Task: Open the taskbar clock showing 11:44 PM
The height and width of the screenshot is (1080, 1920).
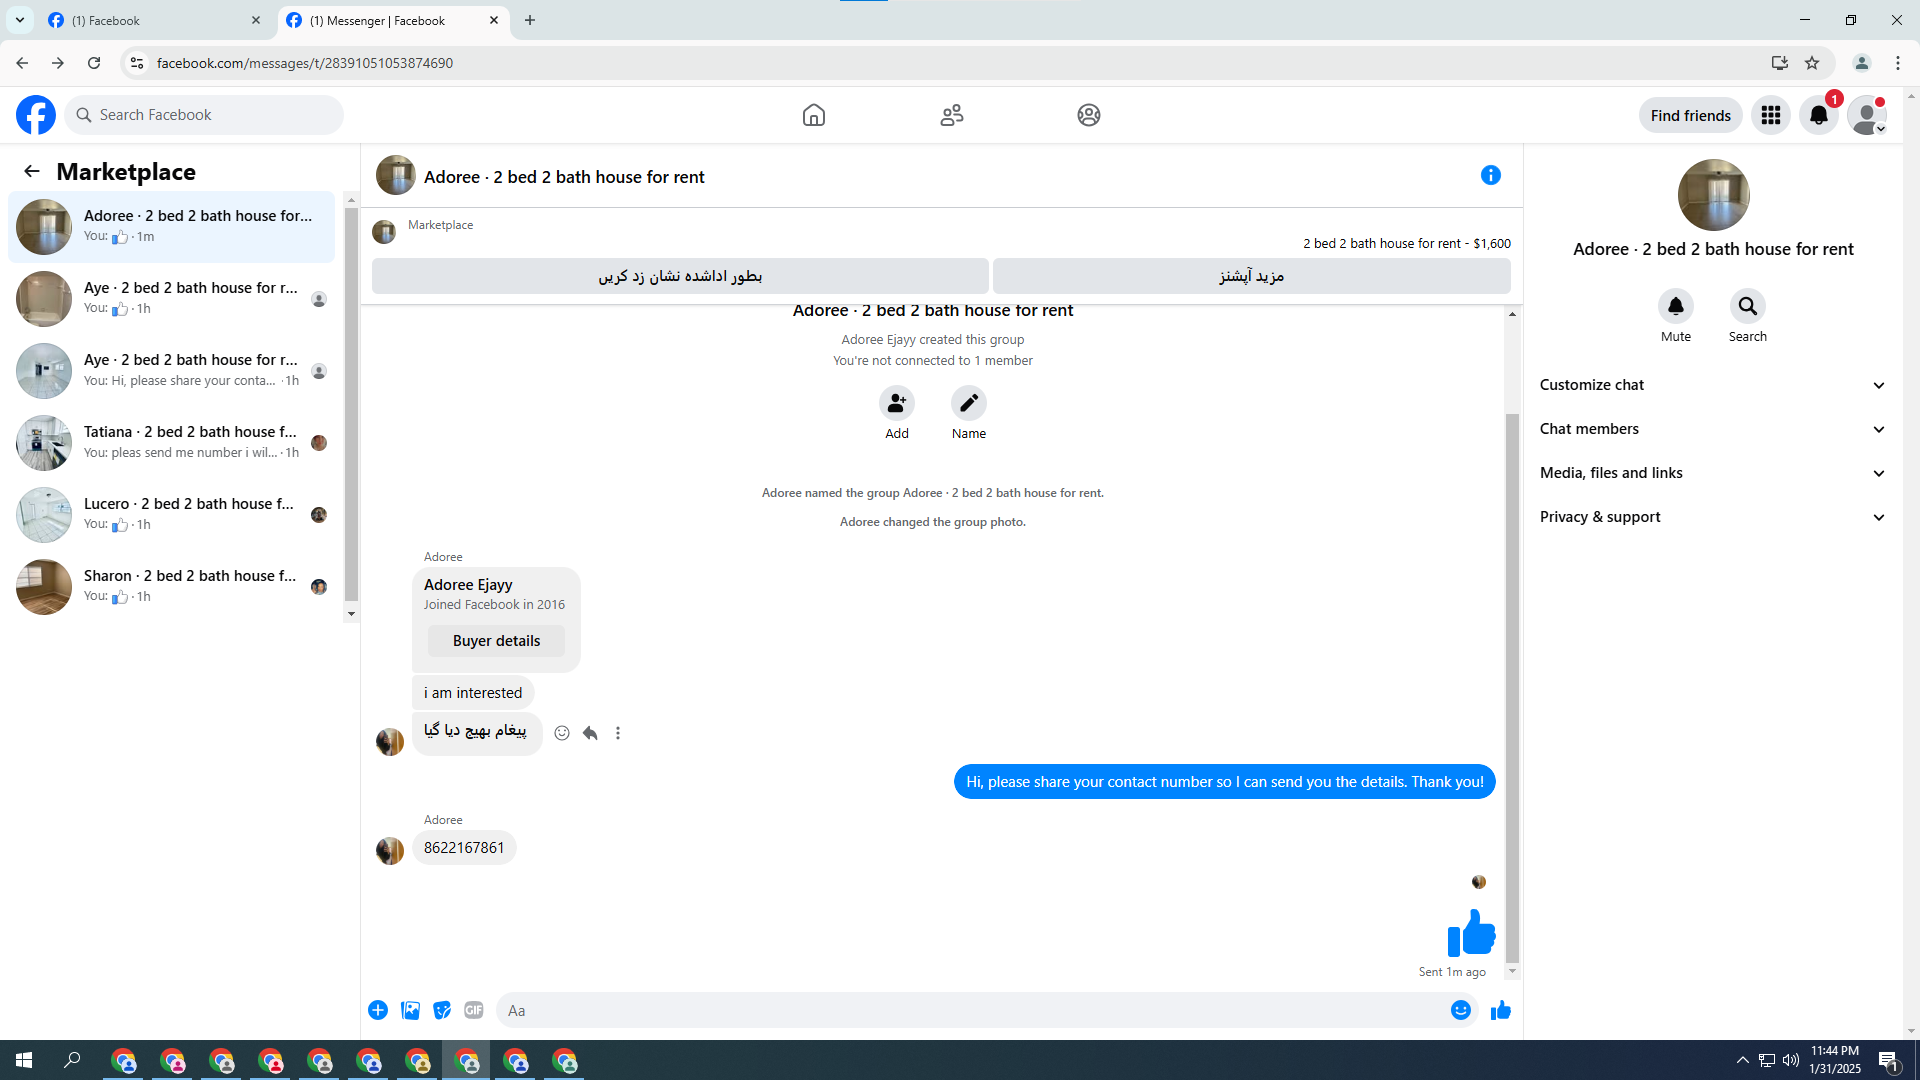Action: pos(1835,1060)
